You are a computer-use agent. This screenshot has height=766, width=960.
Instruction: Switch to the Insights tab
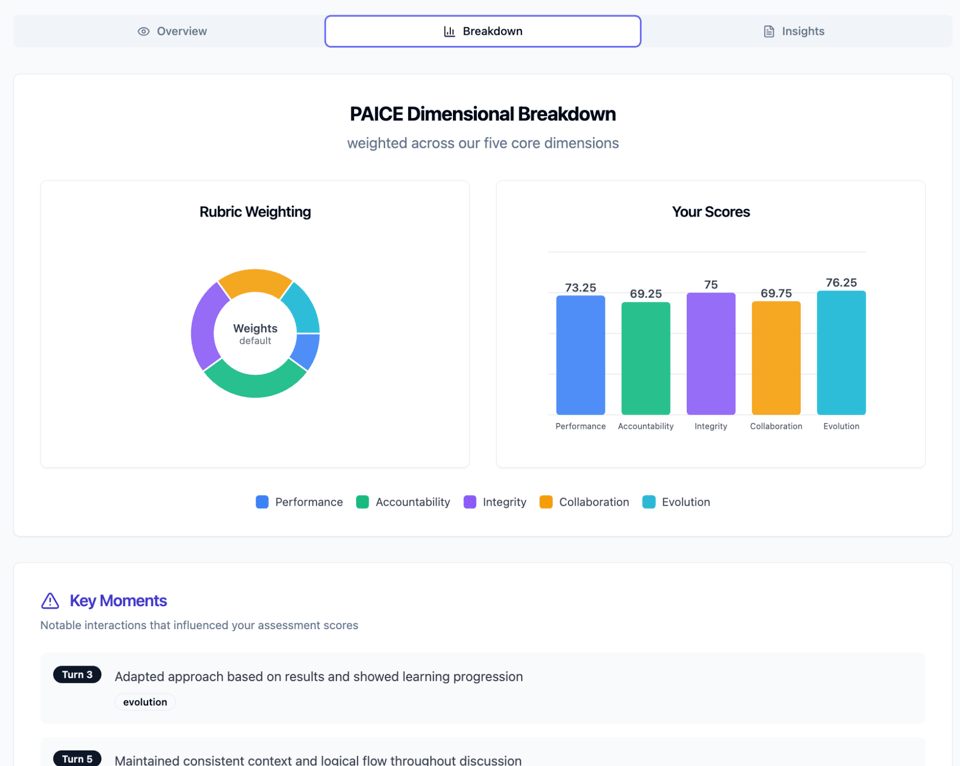point(794,31)
